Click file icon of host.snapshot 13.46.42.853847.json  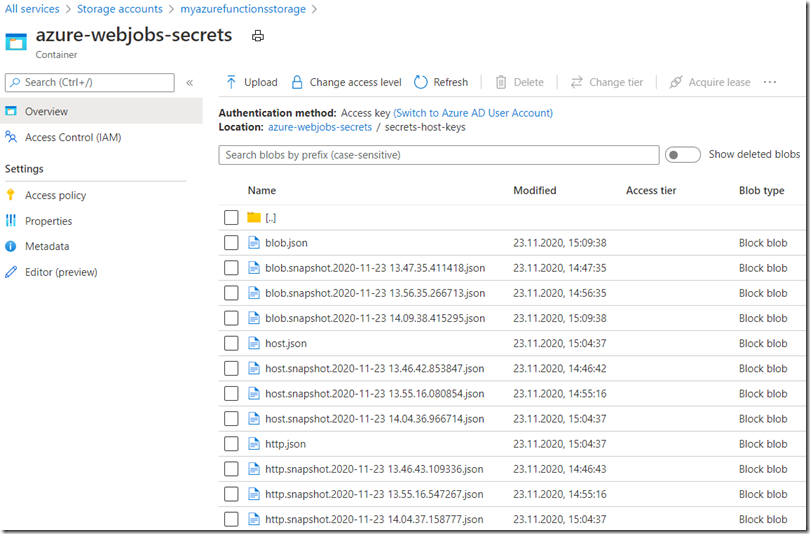254,368
